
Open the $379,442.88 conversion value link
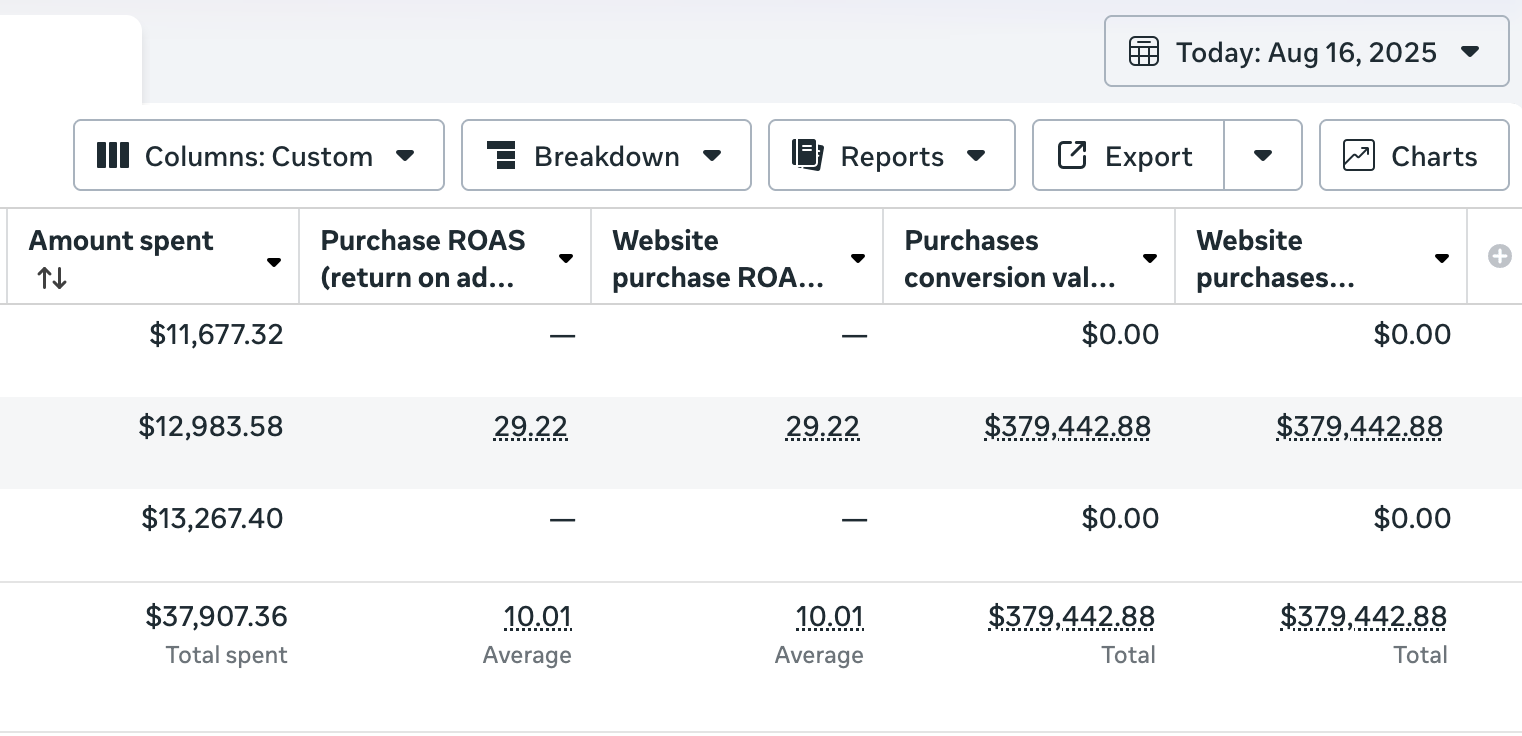(1067, 426)
